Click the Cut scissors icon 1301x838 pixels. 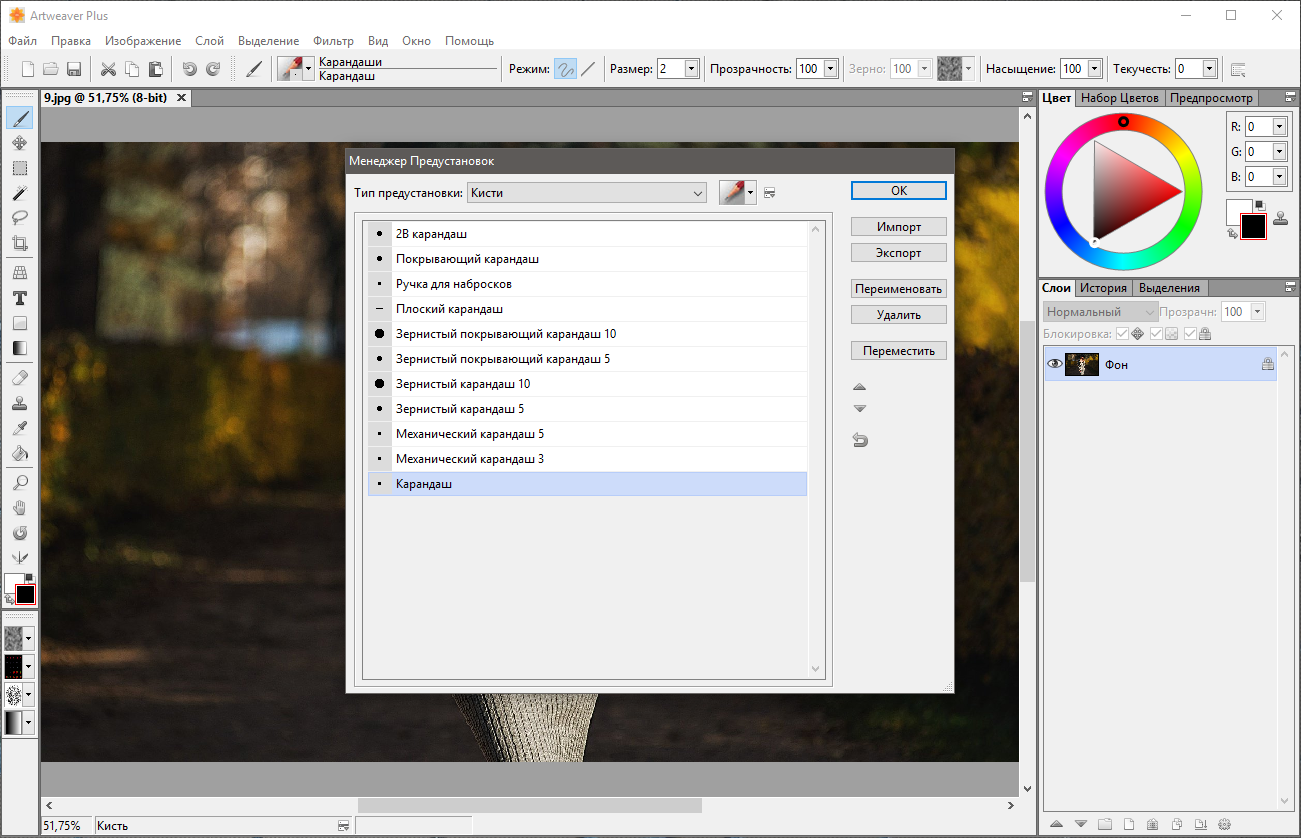tap(108, 69)
